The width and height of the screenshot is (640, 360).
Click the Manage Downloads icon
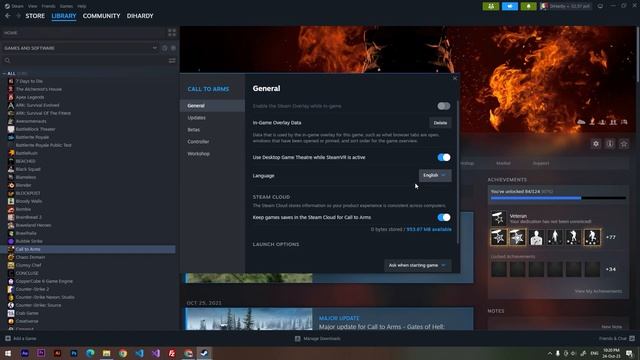[x=298, y=338]
